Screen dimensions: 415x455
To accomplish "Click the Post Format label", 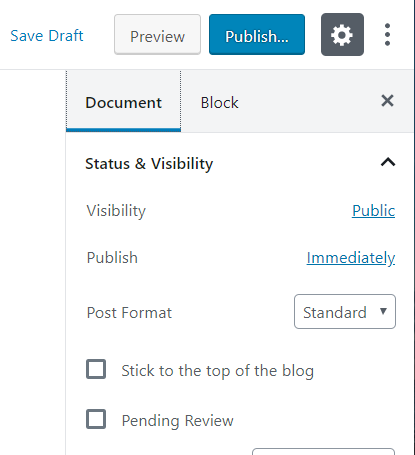I will [129, 313].
